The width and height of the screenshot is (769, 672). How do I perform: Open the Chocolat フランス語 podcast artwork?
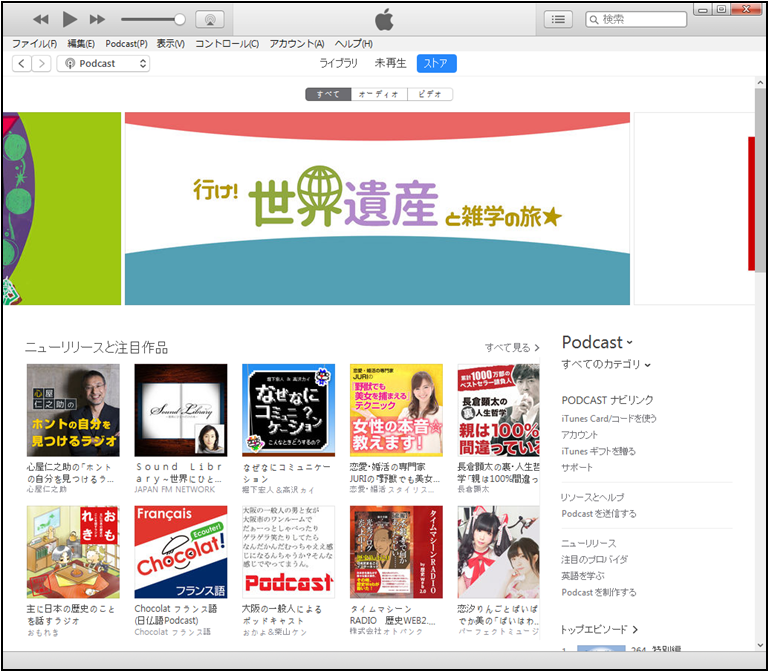point(181,552)
